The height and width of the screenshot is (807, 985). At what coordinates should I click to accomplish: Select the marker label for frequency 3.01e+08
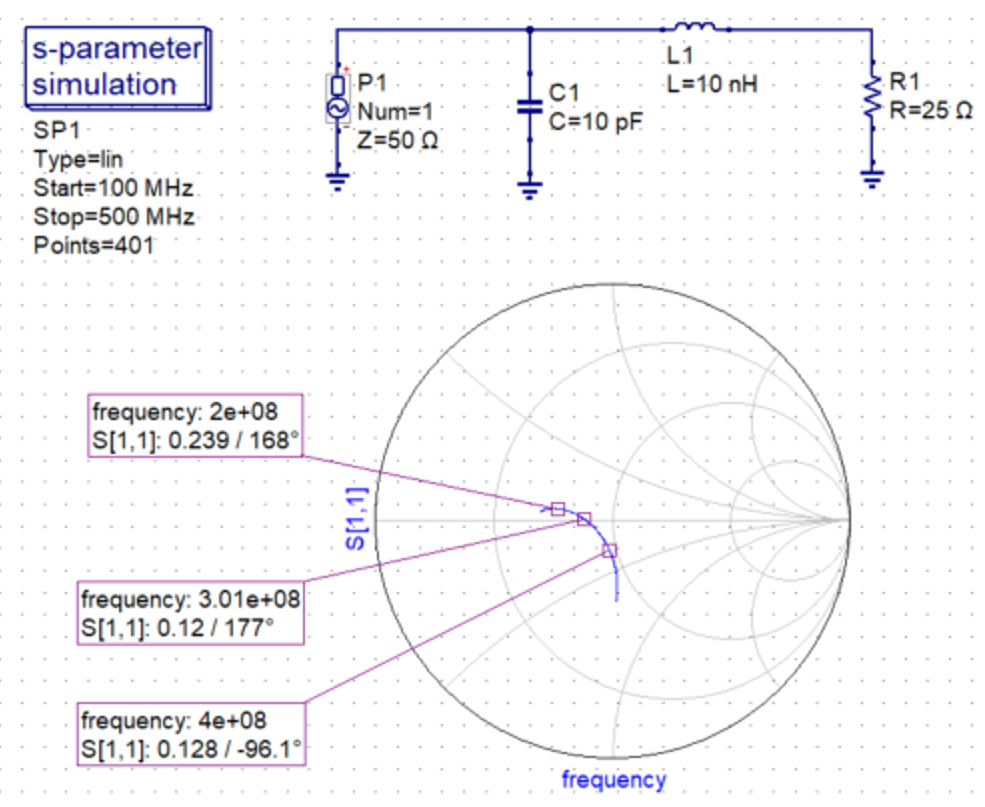click(191, 613)
